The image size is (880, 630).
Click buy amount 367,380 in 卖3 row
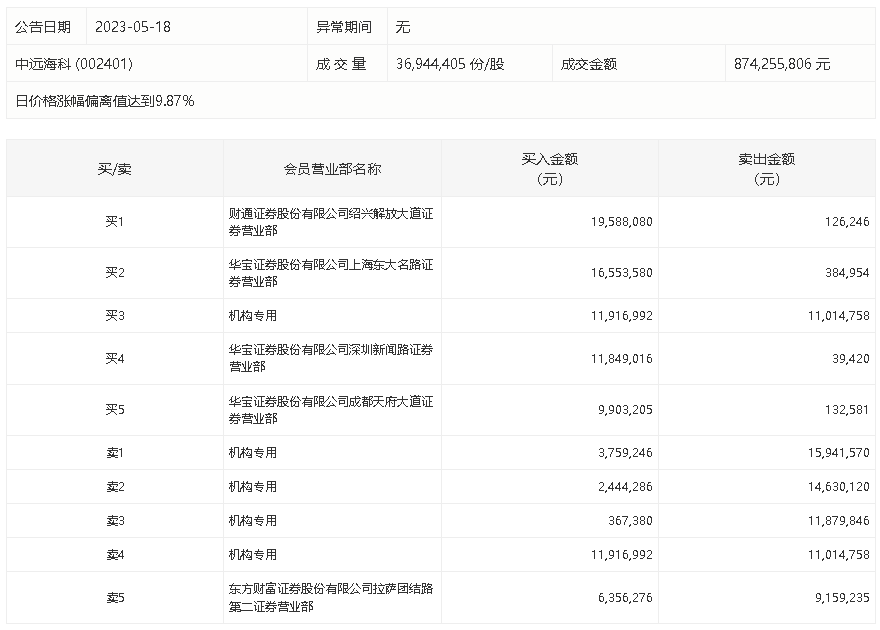[x=630, y=521]
